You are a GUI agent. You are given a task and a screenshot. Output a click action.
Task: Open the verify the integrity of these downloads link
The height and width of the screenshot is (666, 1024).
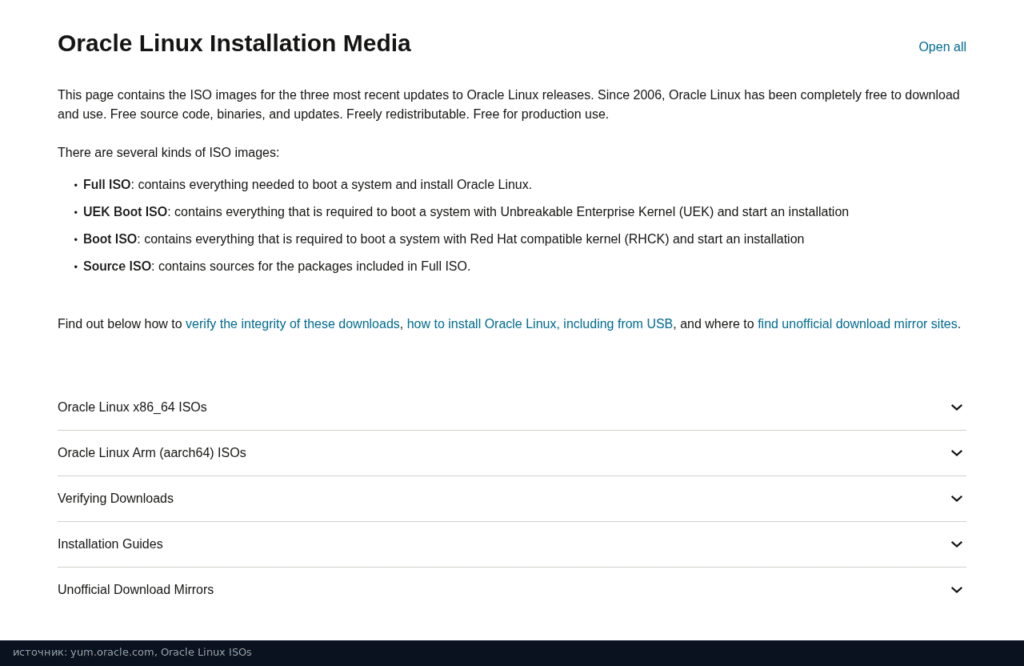pyautogui.click(x=292, y=324)
